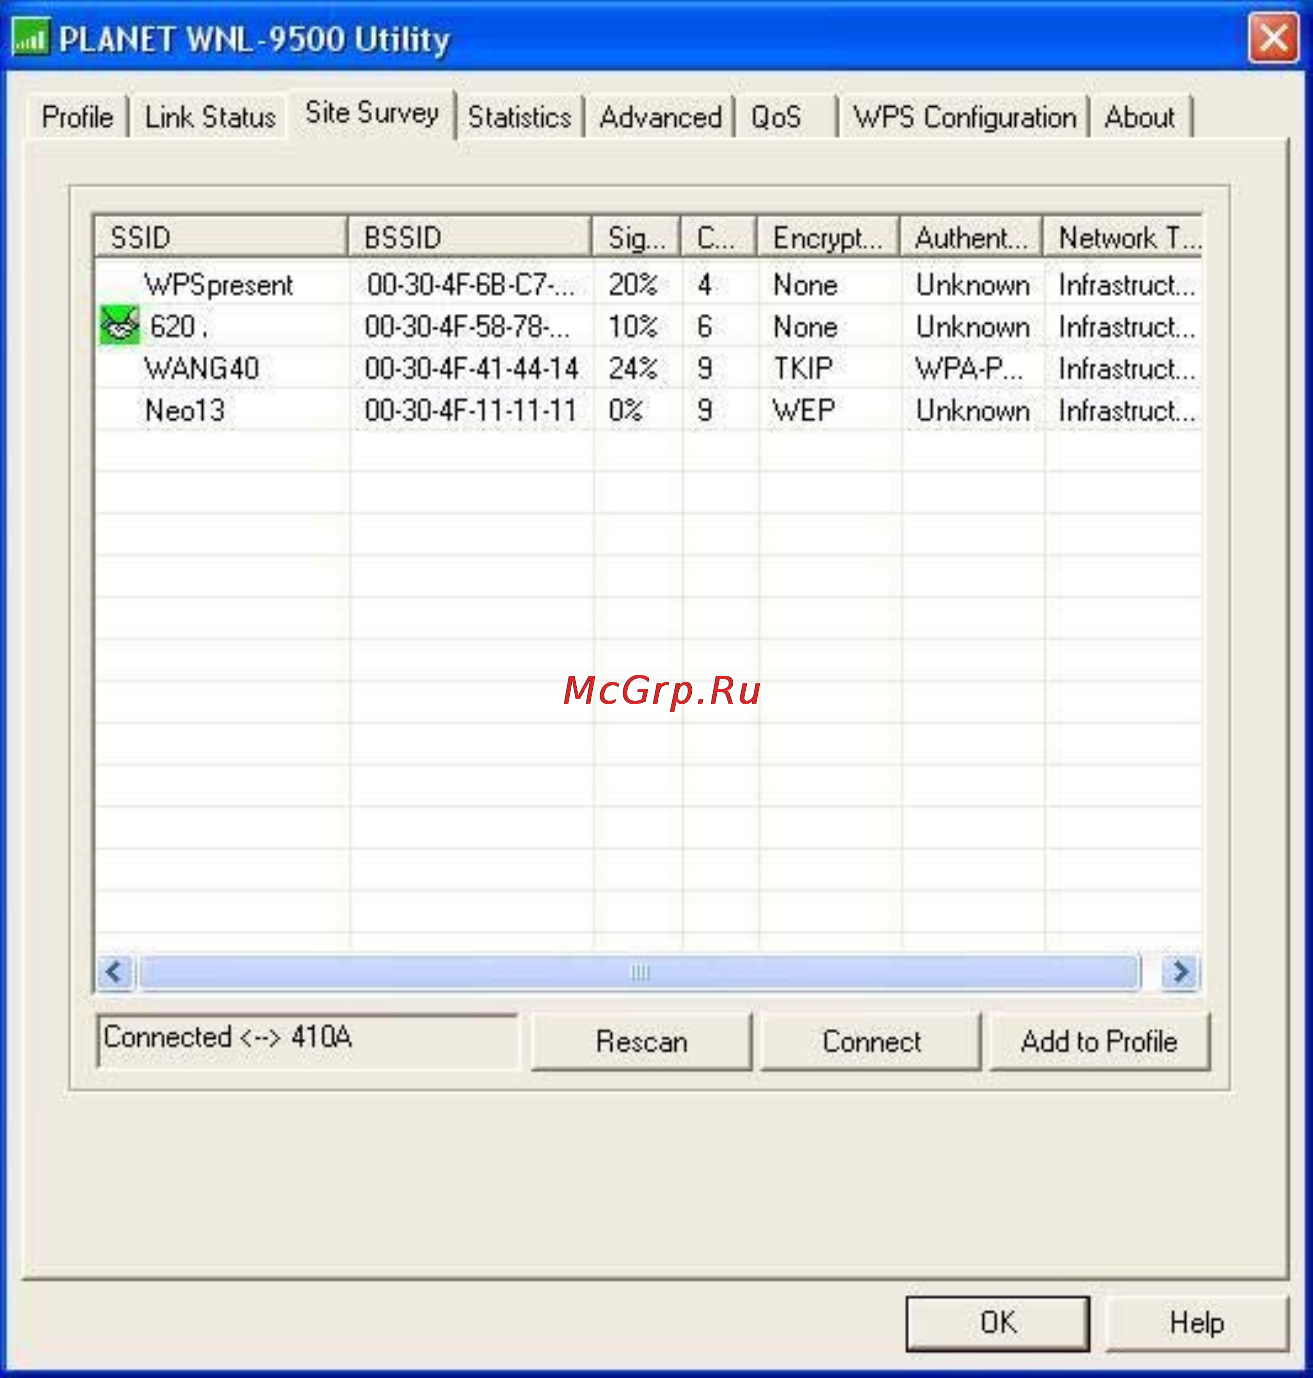Image resolution: width=1313 pixels, height=1378 pixels.
Task: Click the Rescan button
Action: coord(641,1041)
